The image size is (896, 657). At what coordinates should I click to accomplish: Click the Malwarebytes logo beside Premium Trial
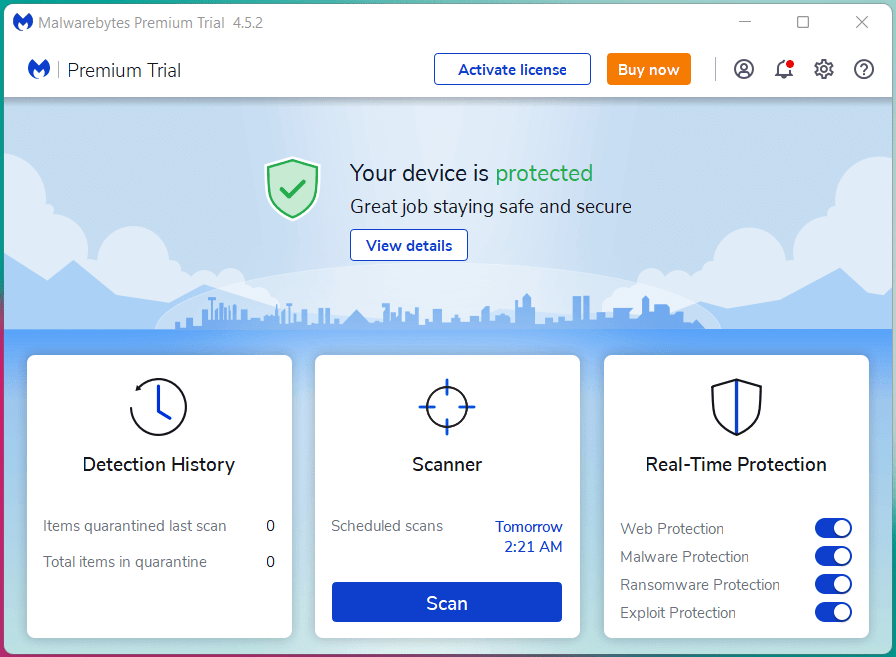click(x=39, y=70)
